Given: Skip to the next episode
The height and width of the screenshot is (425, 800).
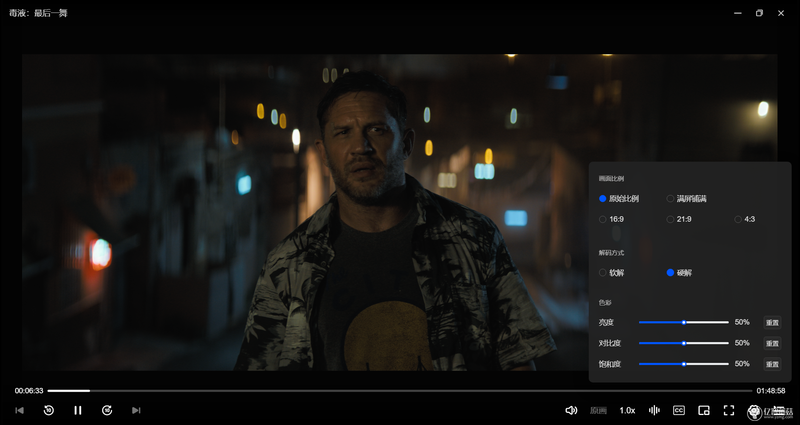Looking at the screenshot, I should 136,410.
